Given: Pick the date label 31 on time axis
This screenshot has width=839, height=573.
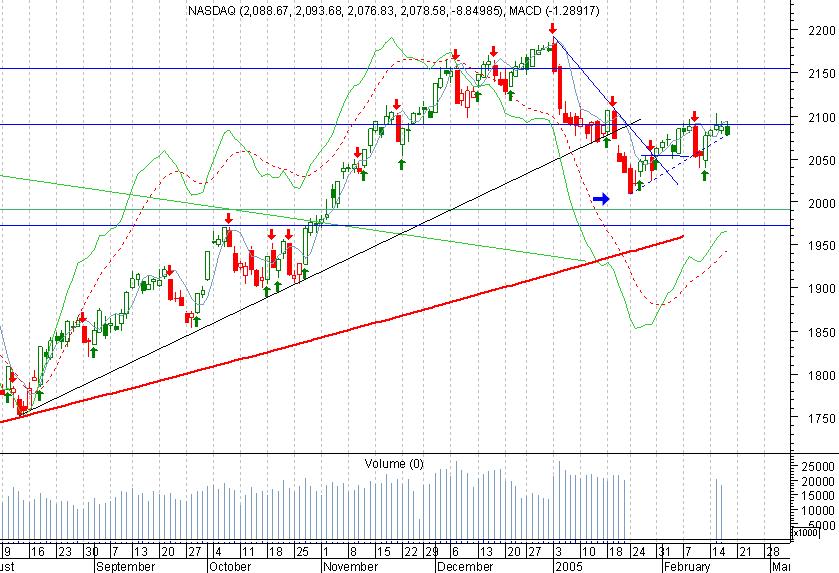Looking at the screenshot, I should 665,552.
